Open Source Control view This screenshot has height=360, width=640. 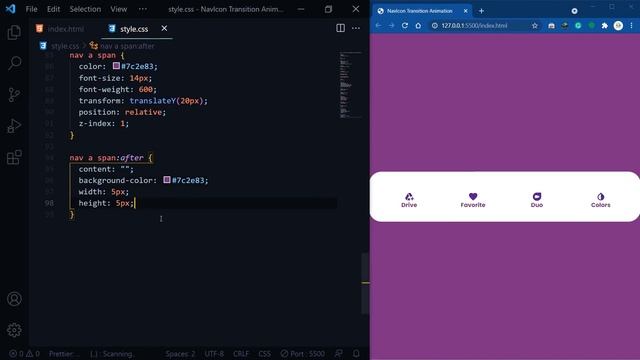click(14, 95)
